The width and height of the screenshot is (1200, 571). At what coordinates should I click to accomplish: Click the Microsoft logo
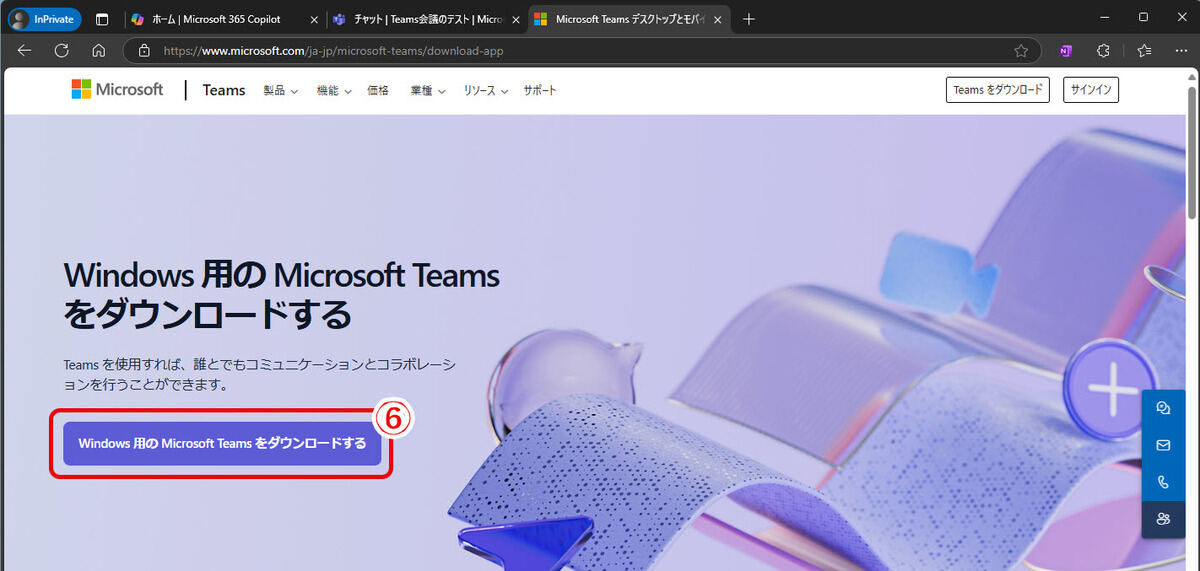point(117,89)
